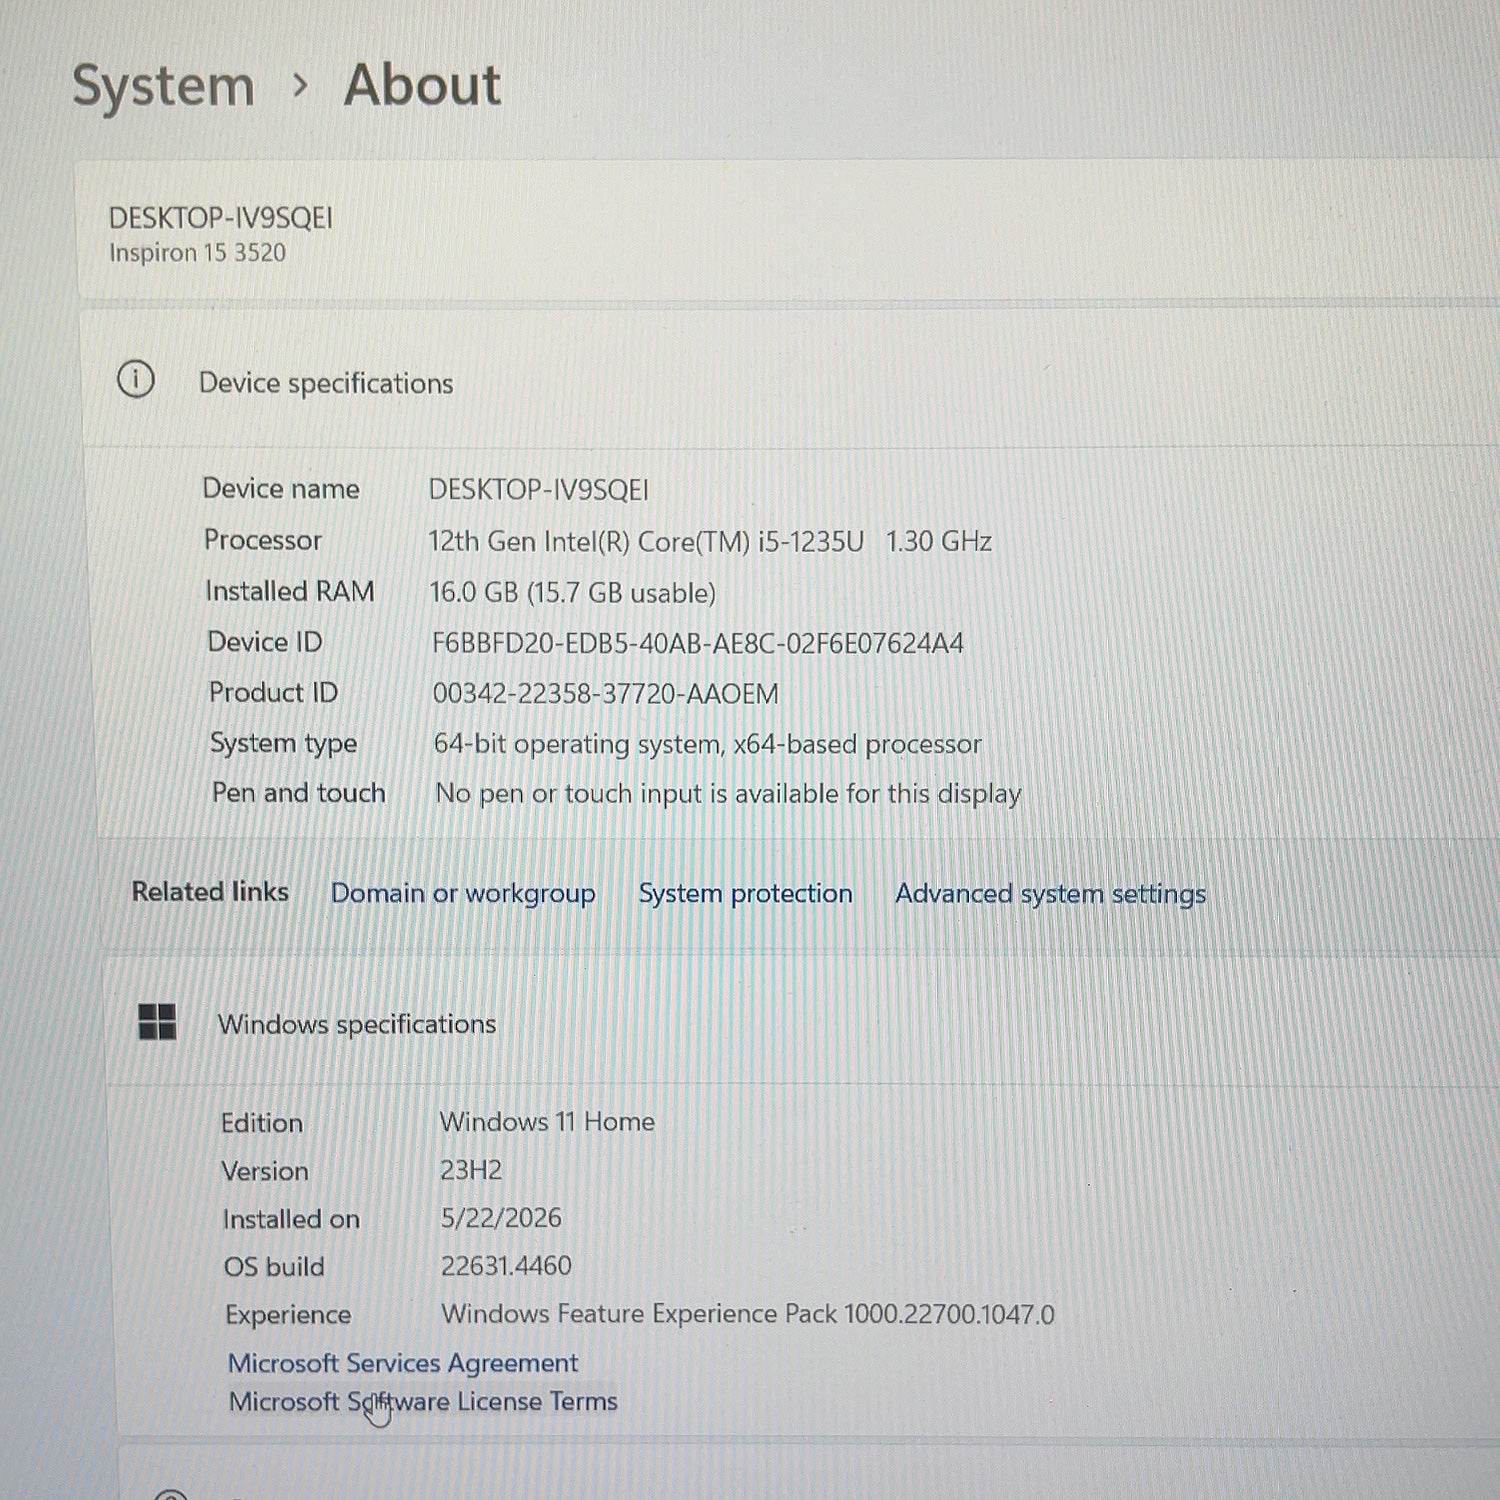
Task: Click the About page title
Action: point(422,85)
